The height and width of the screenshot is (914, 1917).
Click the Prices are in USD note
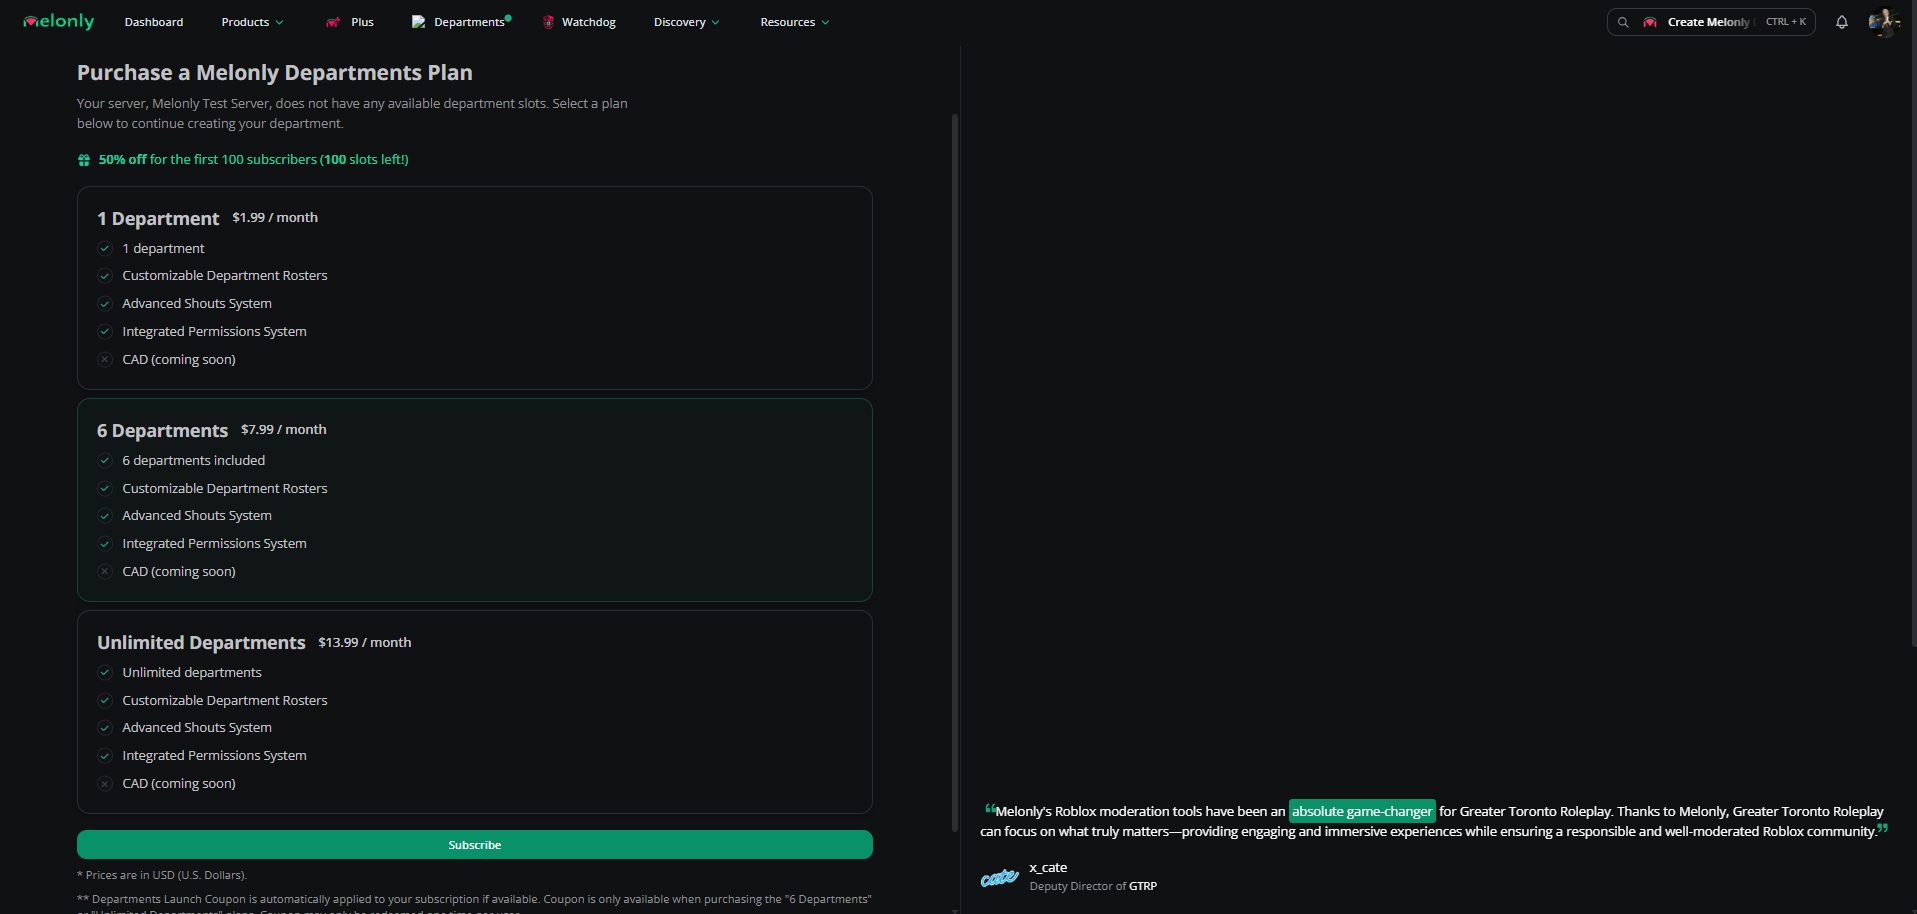[x=162, y=875]
